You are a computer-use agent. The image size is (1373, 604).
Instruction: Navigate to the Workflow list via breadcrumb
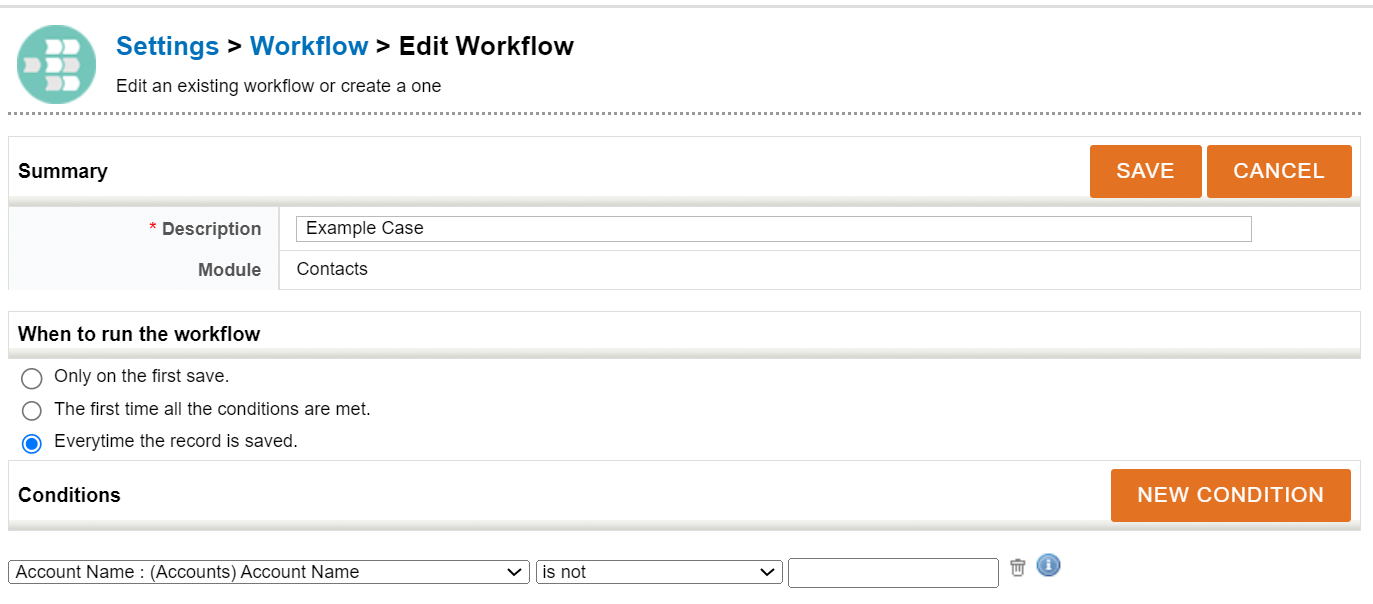(x=309, y=46)
